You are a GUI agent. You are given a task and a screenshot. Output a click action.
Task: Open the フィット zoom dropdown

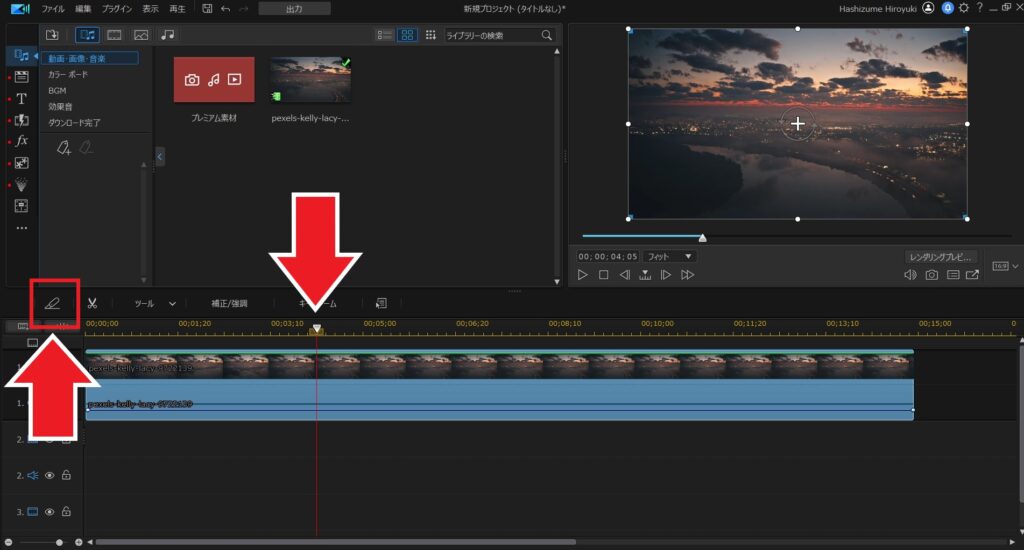pos(668,256)
